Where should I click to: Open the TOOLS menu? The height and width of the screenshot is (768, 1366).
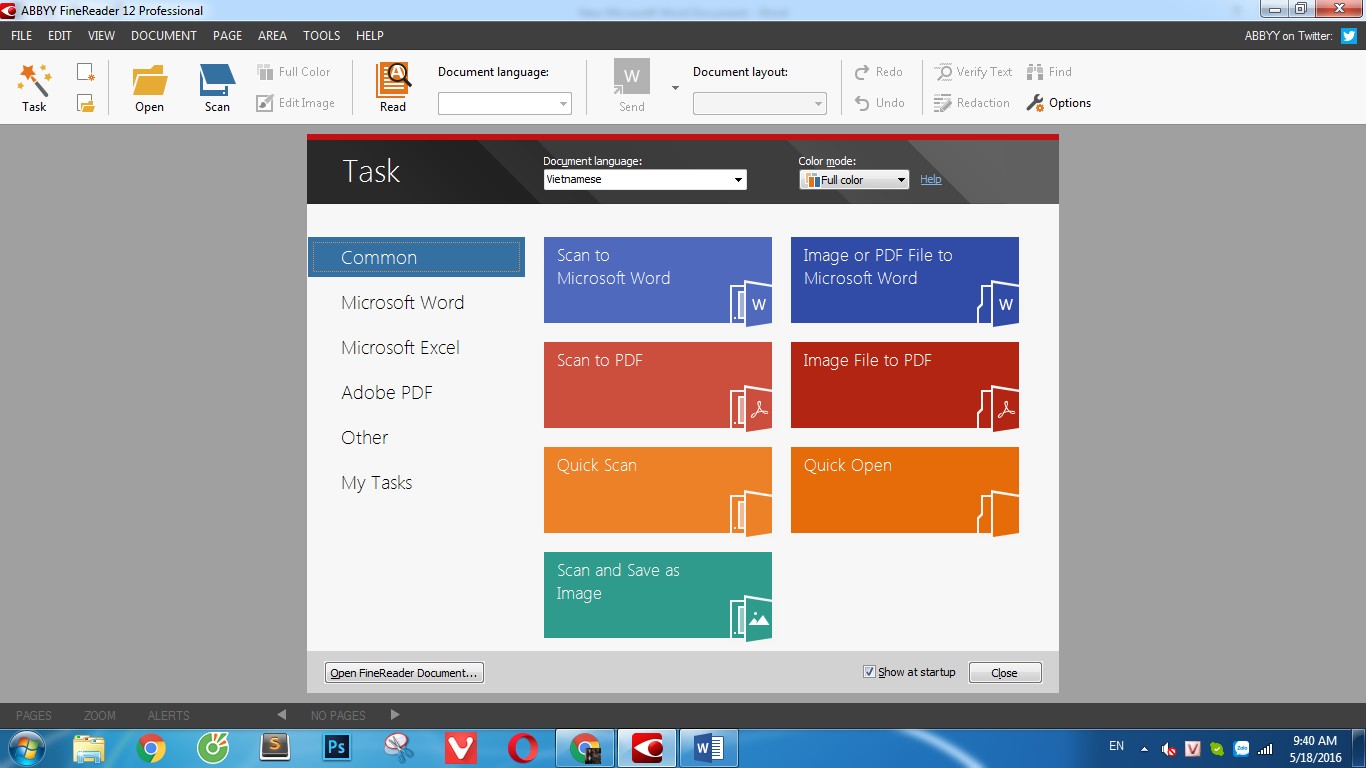(x=321, y=36)
